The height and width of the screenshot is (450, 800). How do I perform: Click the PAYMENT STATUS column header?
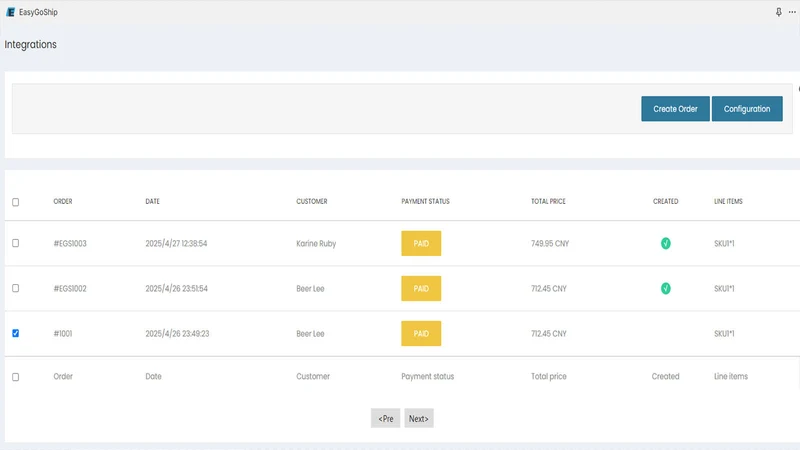coord(426,202)
